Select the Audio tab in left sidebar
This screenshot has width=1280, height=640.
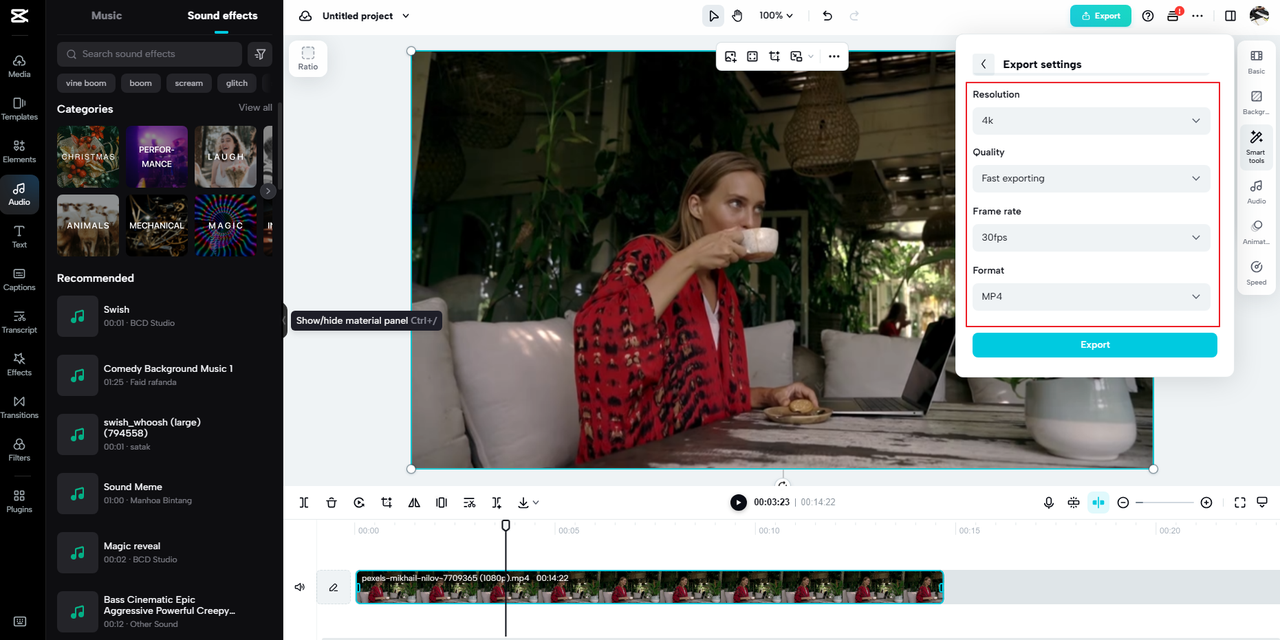pos(19,194)
